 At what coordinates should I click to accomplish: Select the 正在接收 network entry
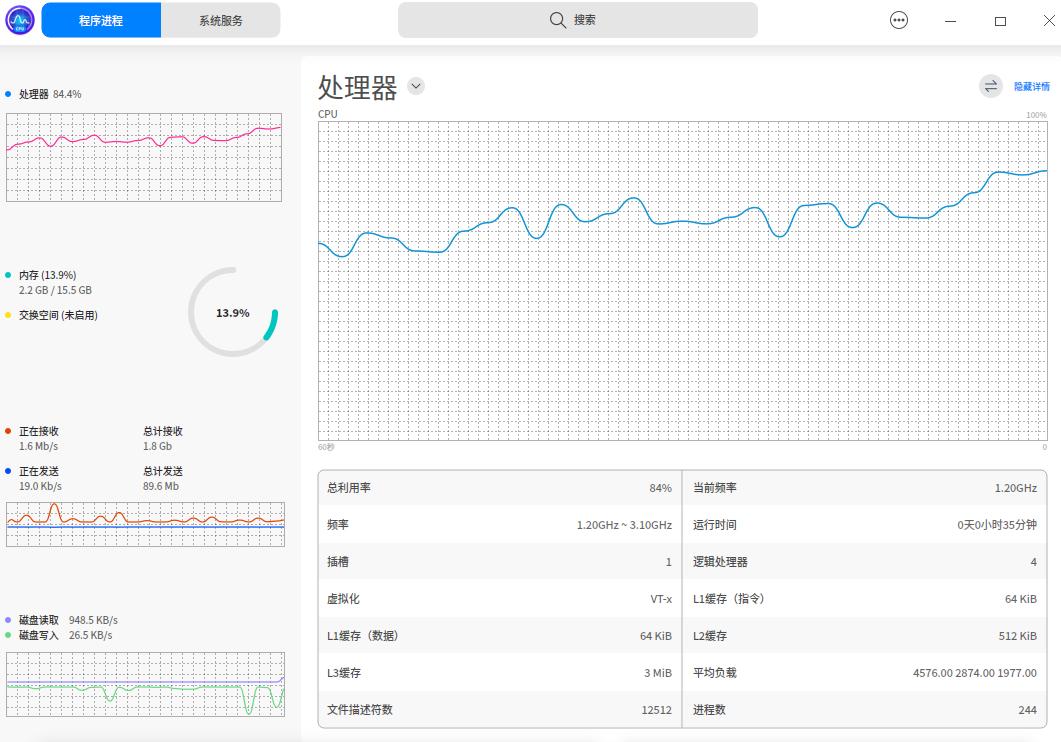coord(39,431)
